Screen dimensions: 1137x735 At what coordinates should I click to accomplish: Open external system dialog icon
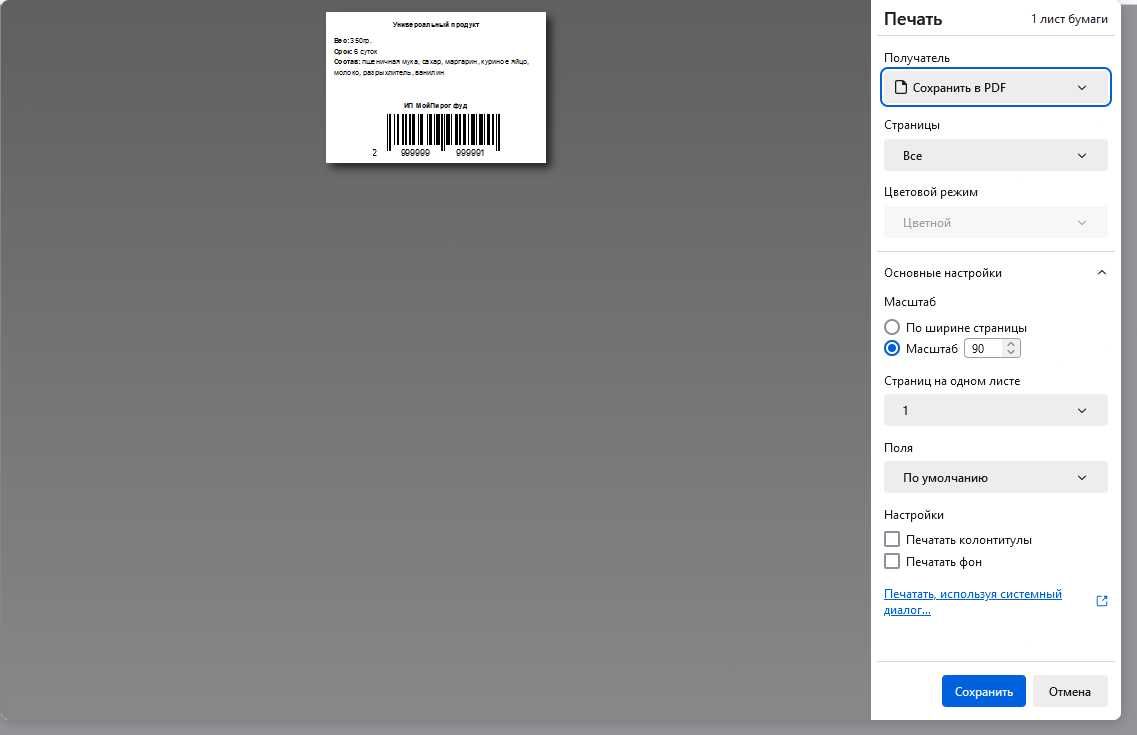[x=1101, y=601]
